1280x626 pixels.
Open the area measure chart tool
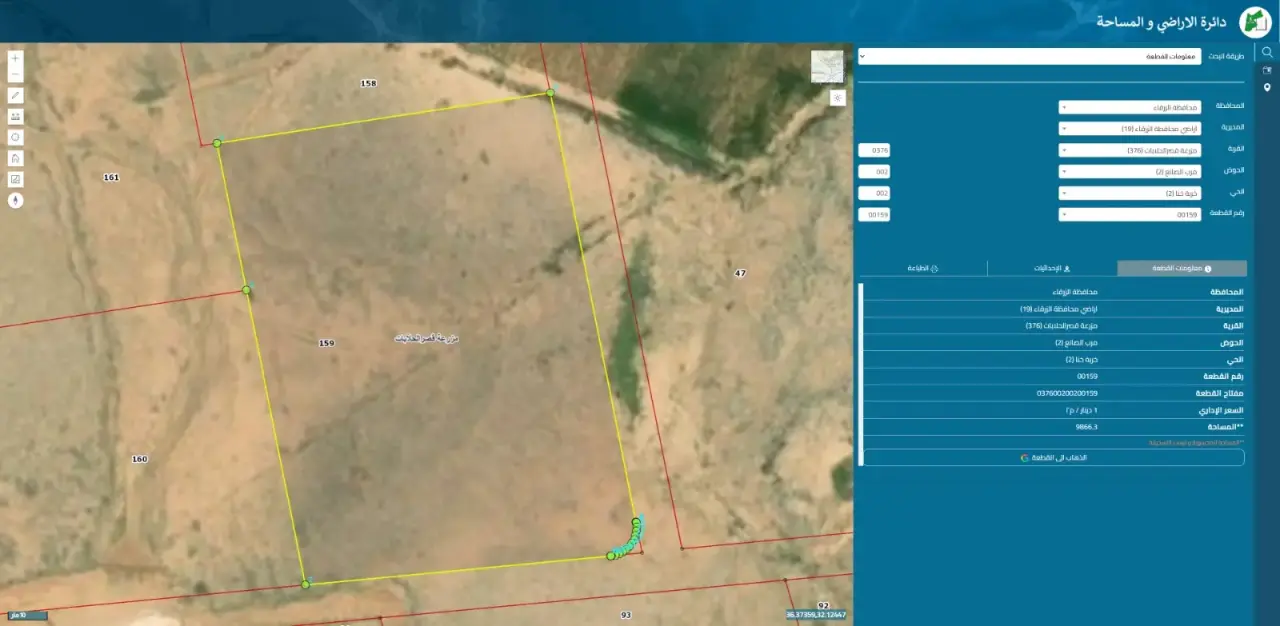pos(15,179)
